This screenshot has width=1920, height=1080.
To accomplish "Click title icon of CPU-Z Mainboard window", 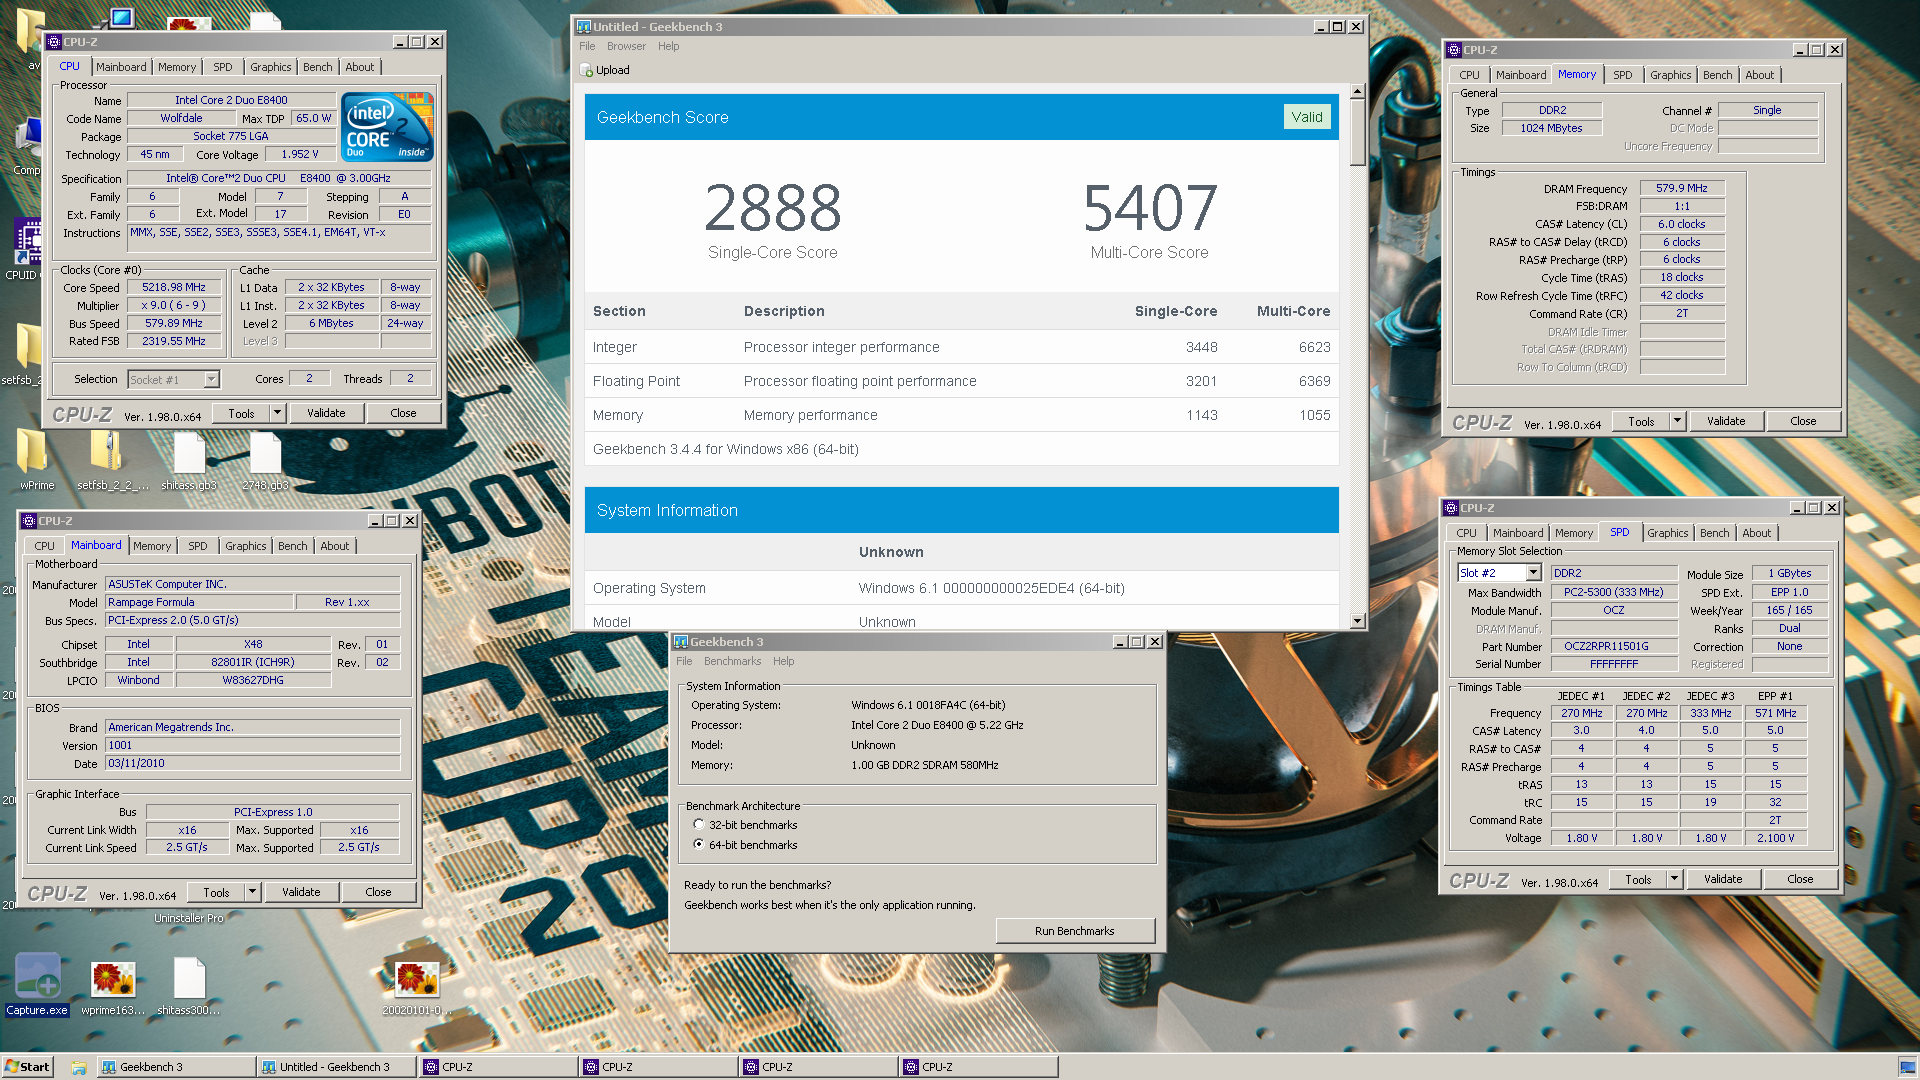I will (29, 521).
